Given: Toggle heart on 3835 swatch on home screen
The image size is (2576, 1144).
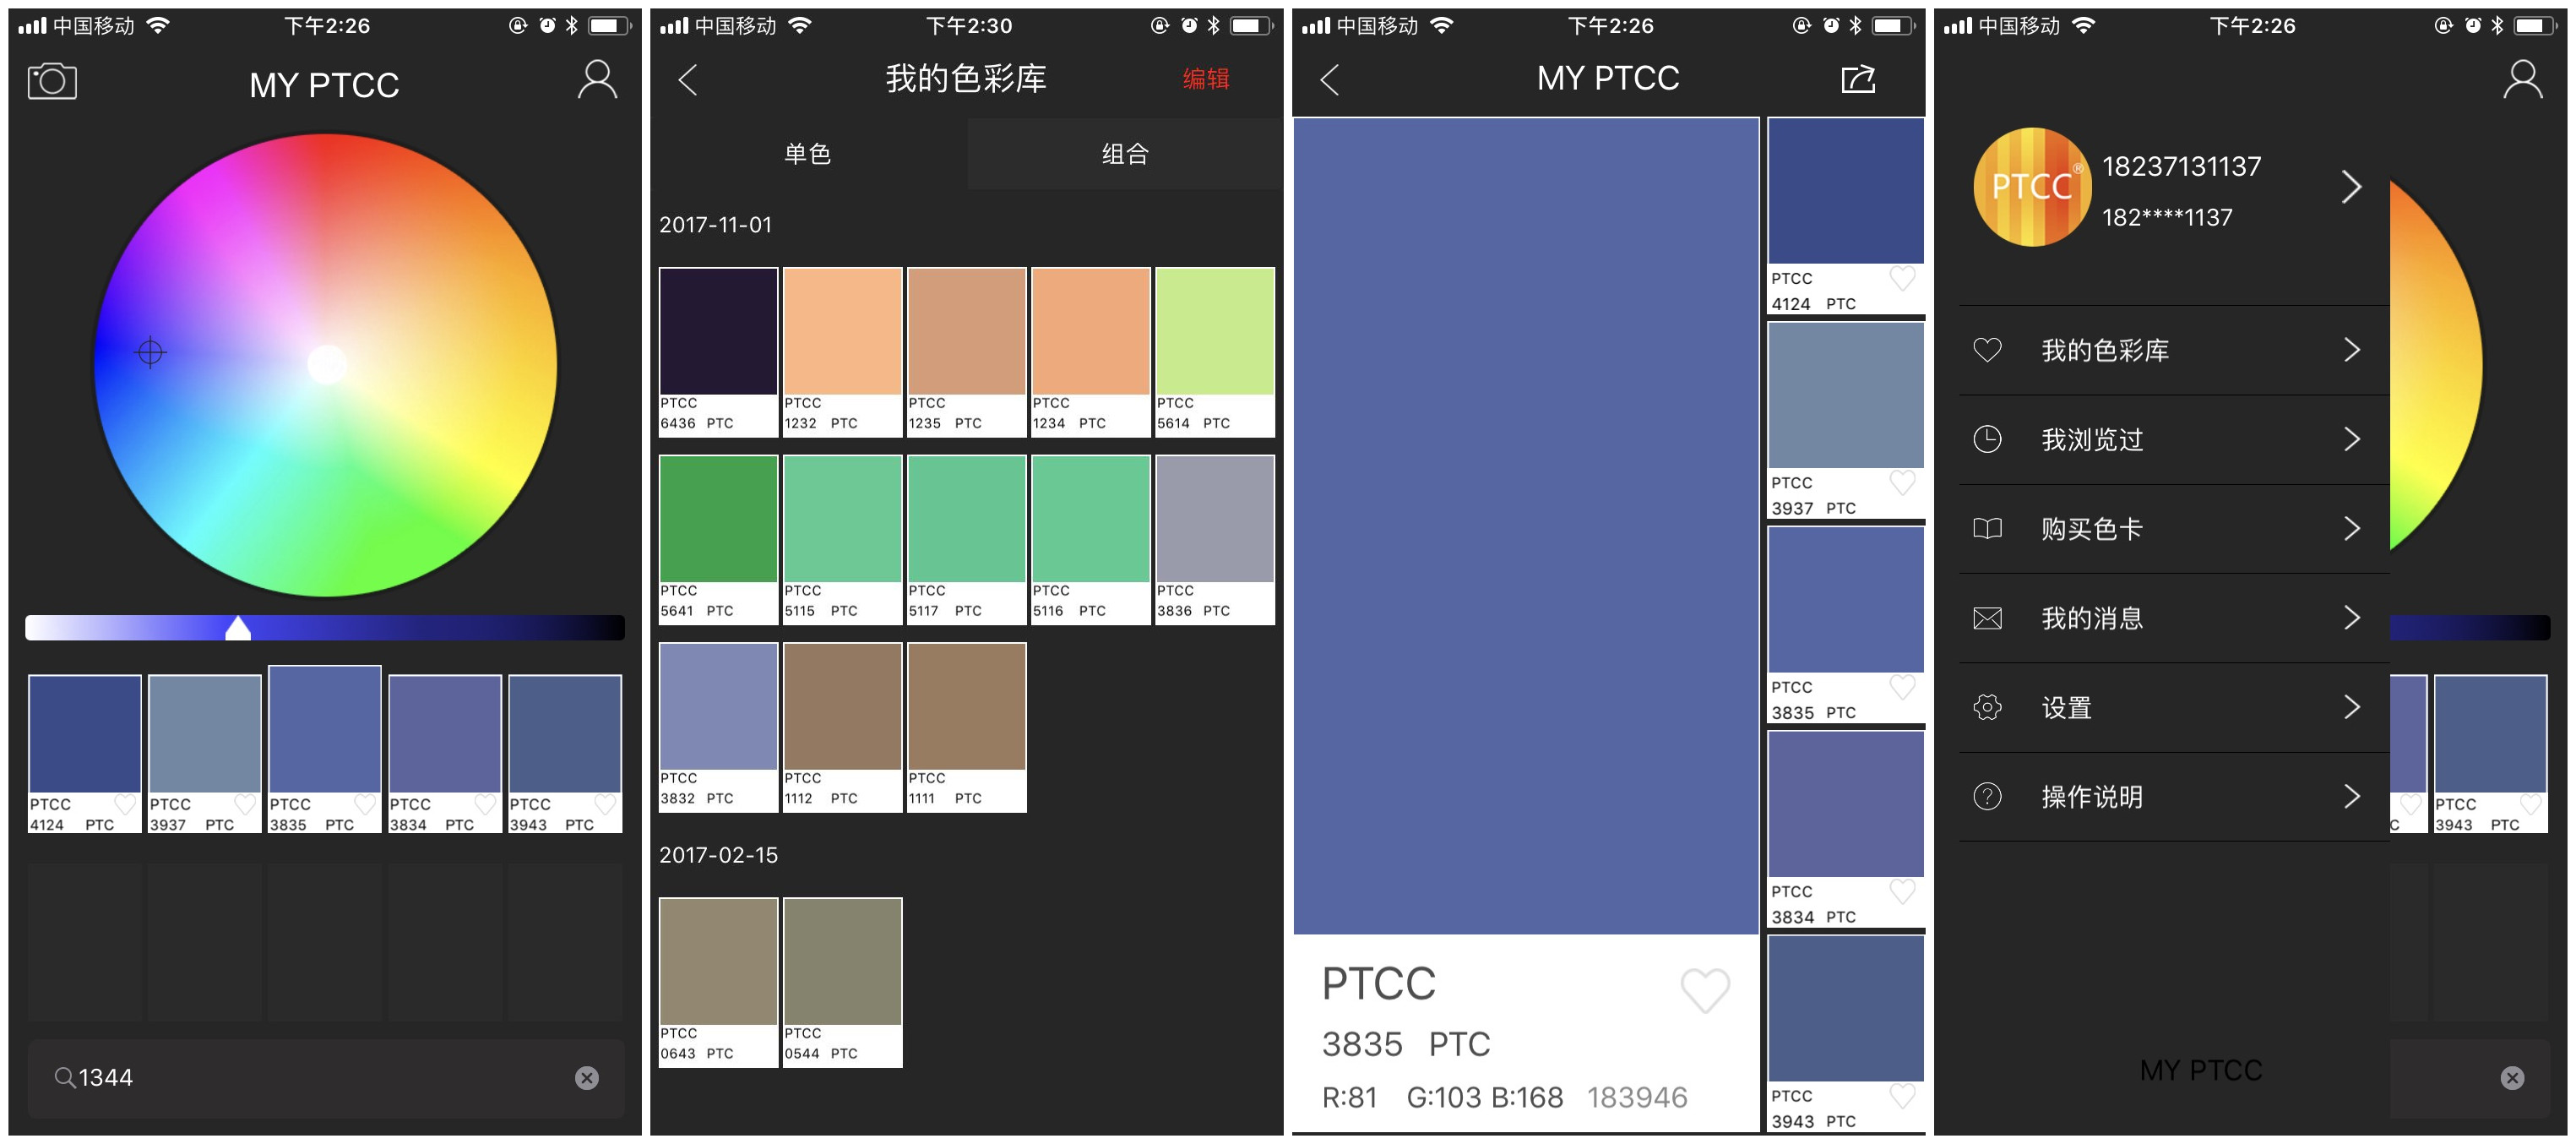Looking at the screenshot, I should [x=365, y=804].
